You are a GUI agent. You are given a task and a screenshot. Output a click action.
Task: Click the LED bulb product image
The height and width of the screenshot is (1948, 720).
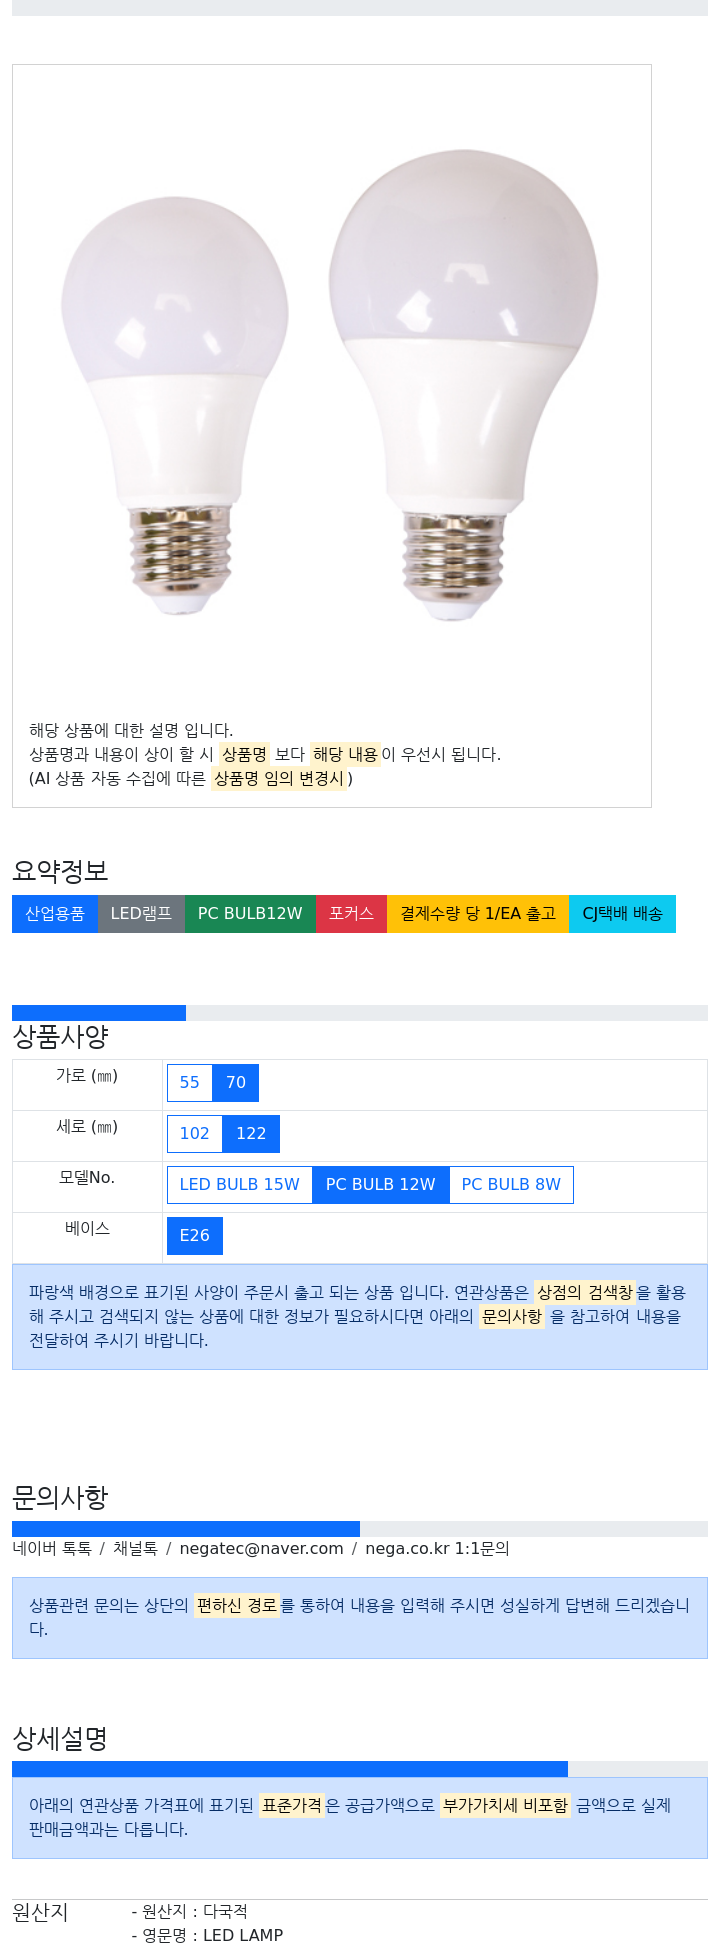[x=332, y=385]
